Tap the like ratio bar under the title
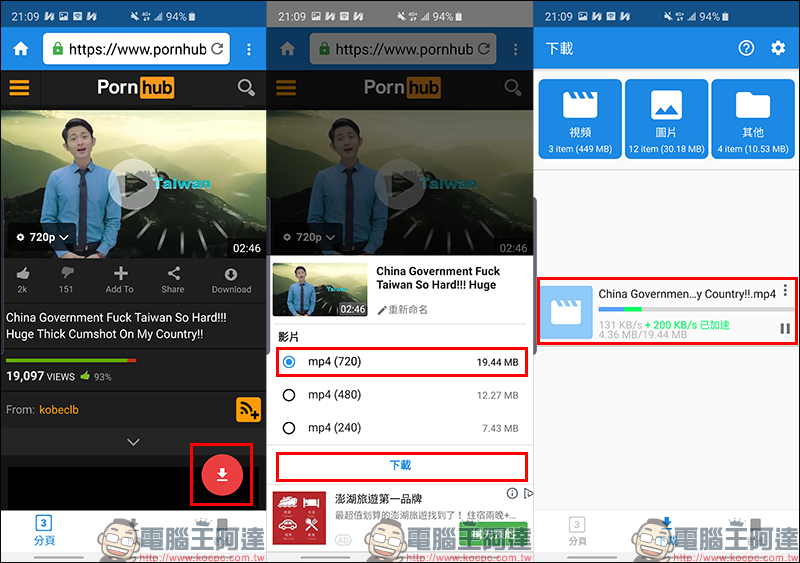The image size is (800, 563). pos(71,360)
